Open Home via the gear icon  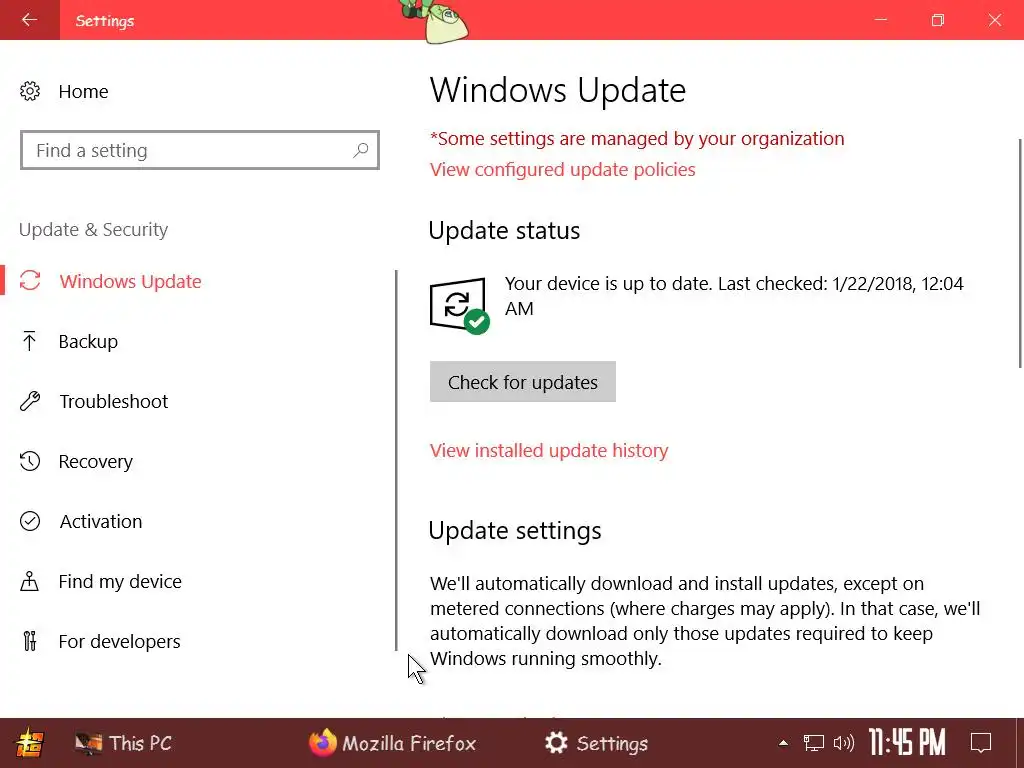point(30,91)
